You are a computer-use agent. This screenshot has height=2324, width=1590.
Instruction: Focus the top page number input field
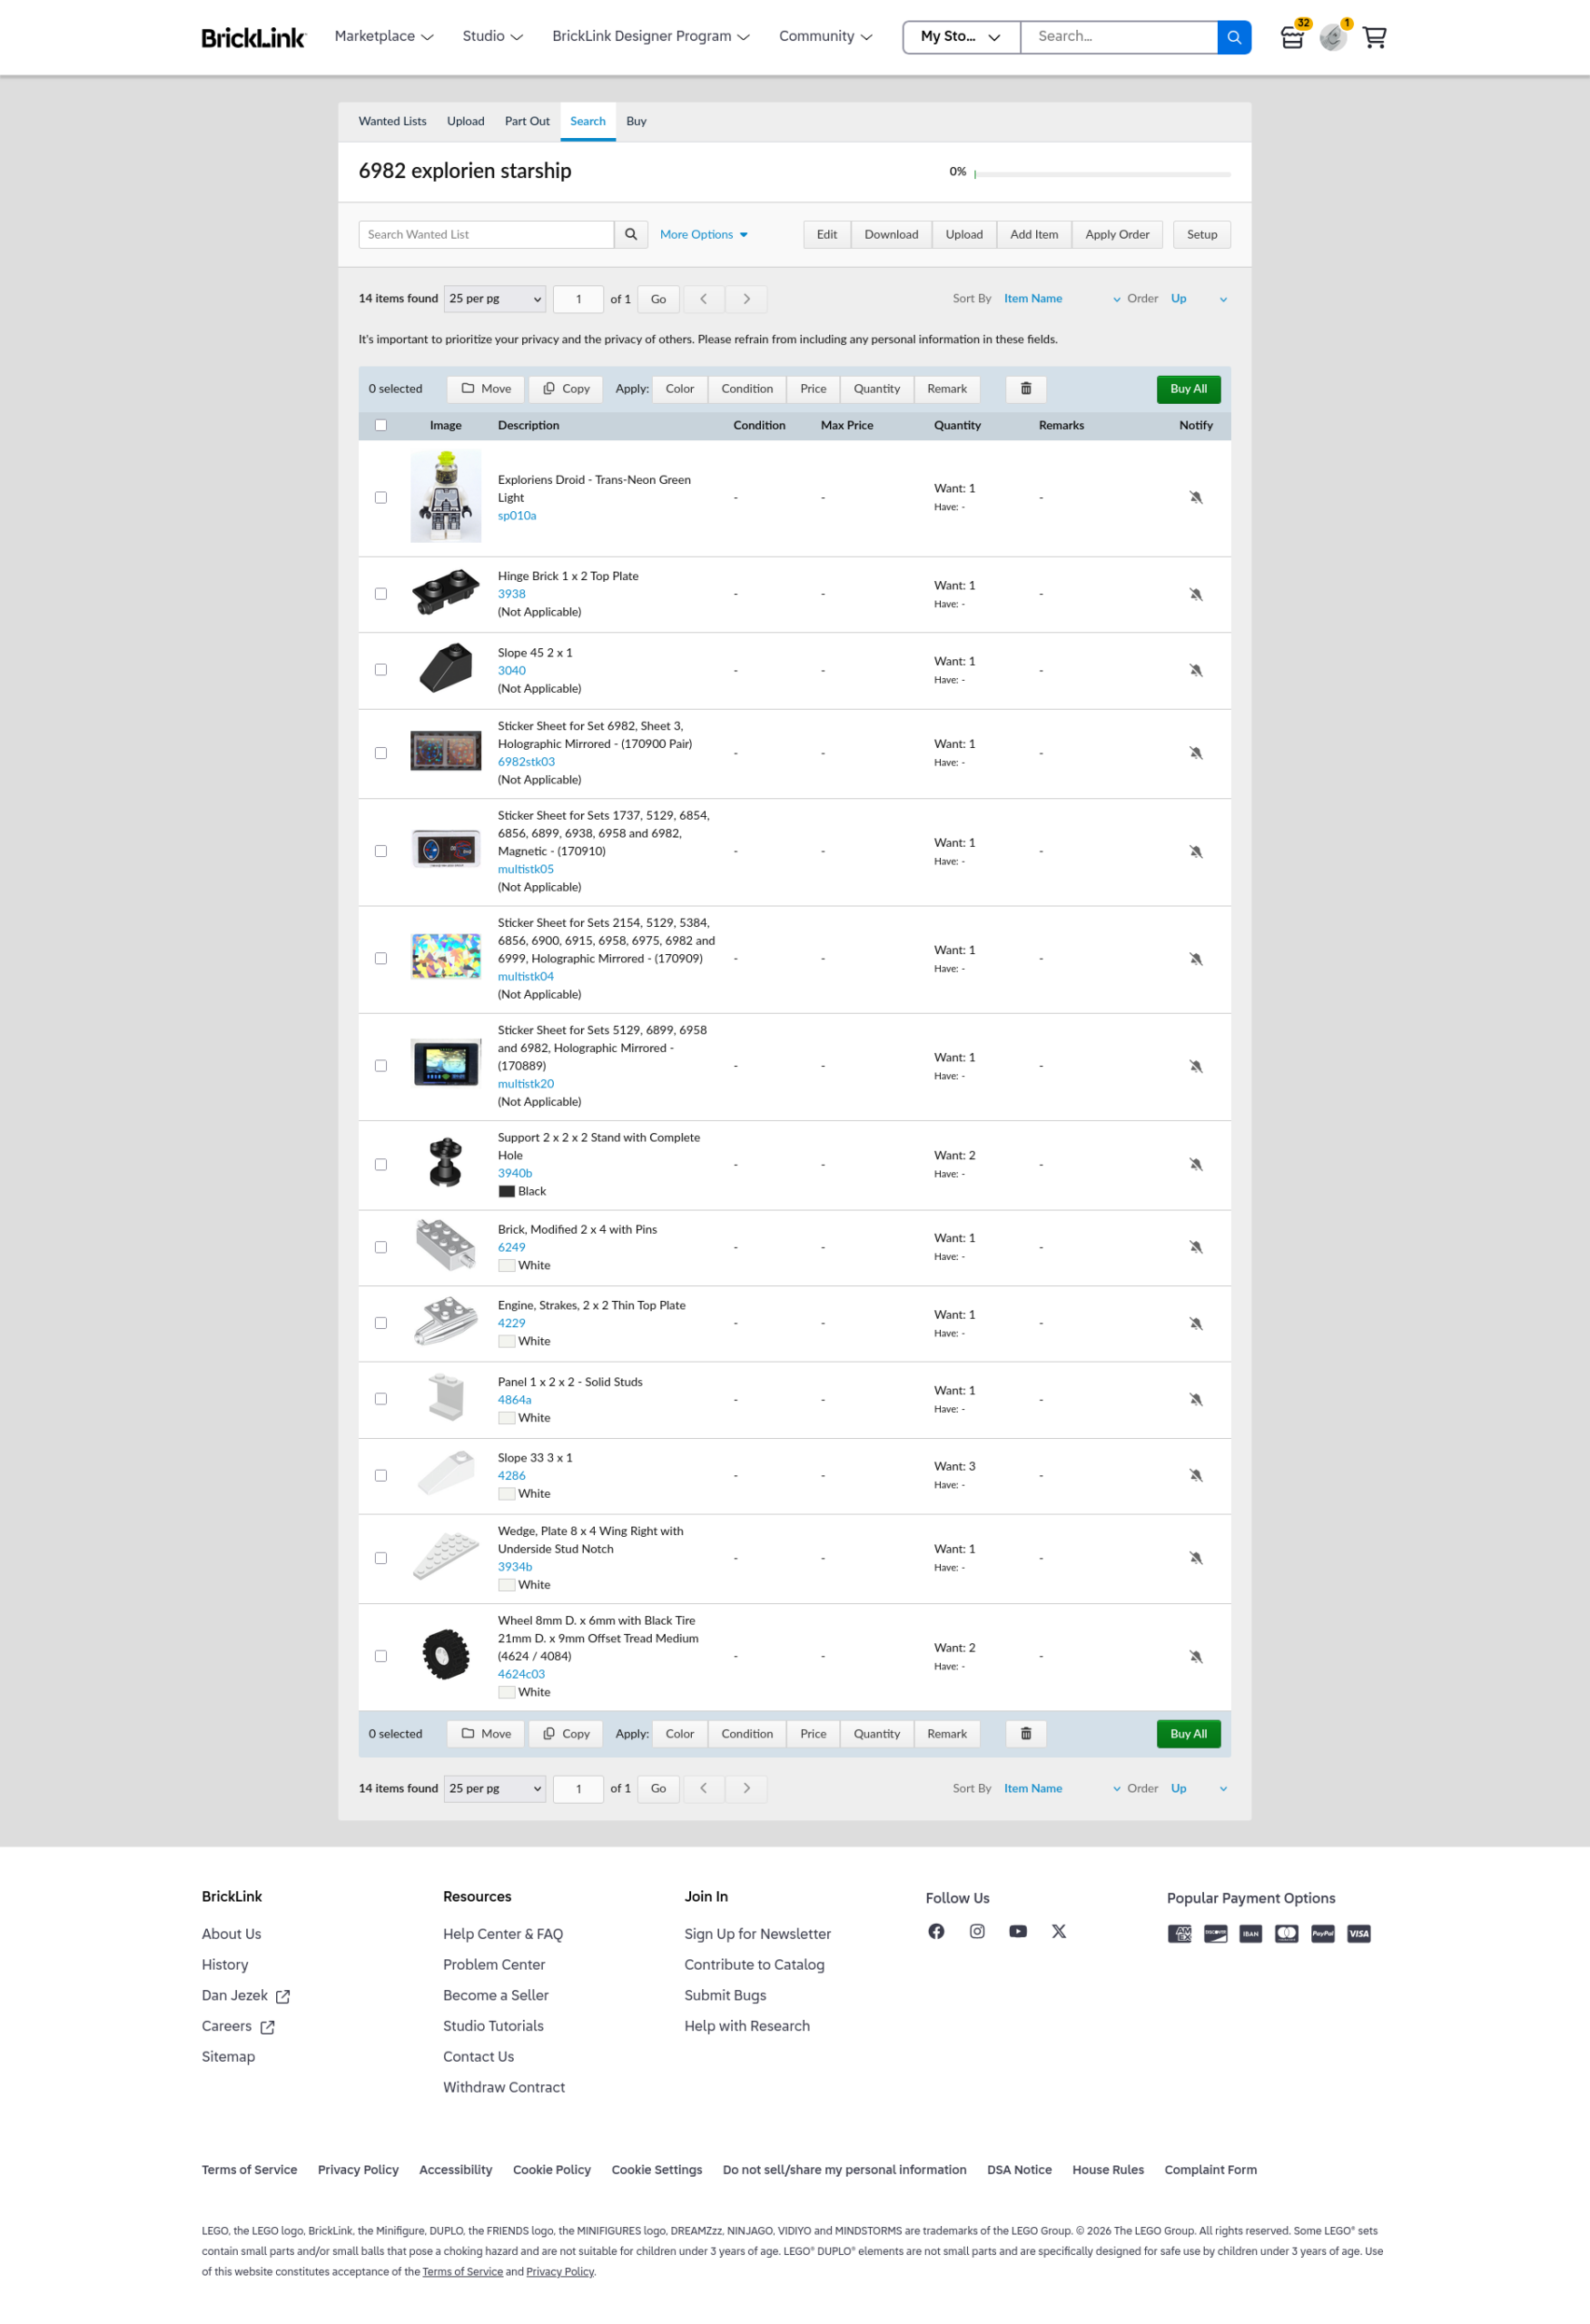point(578,299)
